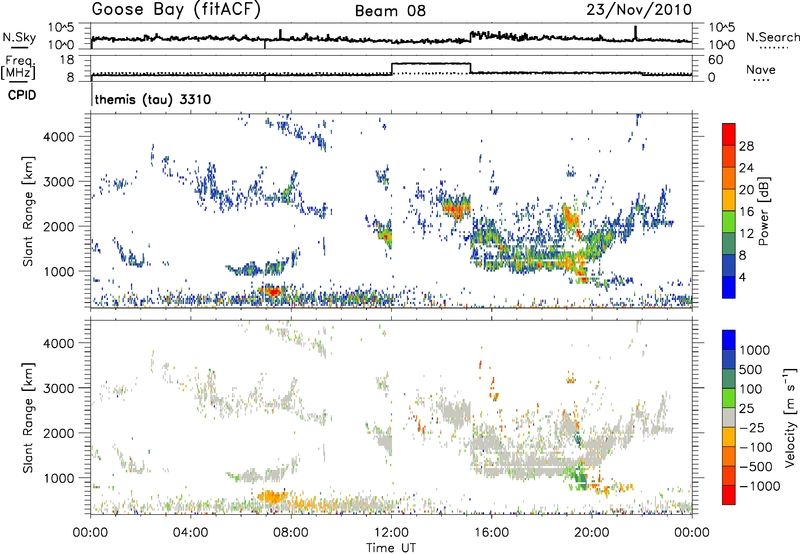The width and height of the screenshot is (800, 554).
Task: Click the "8" tick on the Freq. axis
Action: pyautogui.click(x=70, y=77)
